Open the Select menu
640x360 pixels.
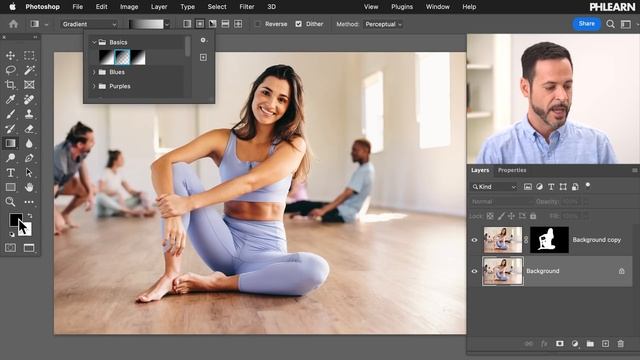(217, 7)
